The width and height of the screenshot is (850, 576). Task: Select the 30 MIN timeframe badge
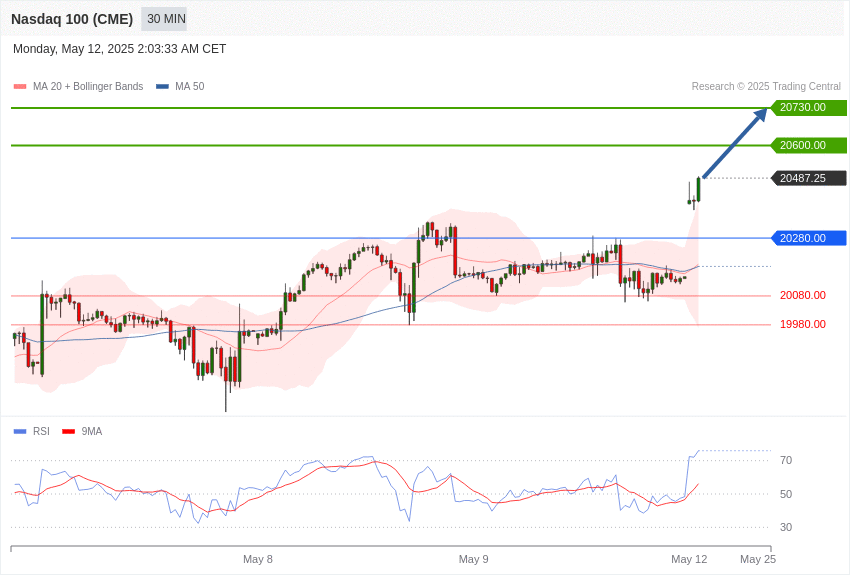(x=166, y=19)
